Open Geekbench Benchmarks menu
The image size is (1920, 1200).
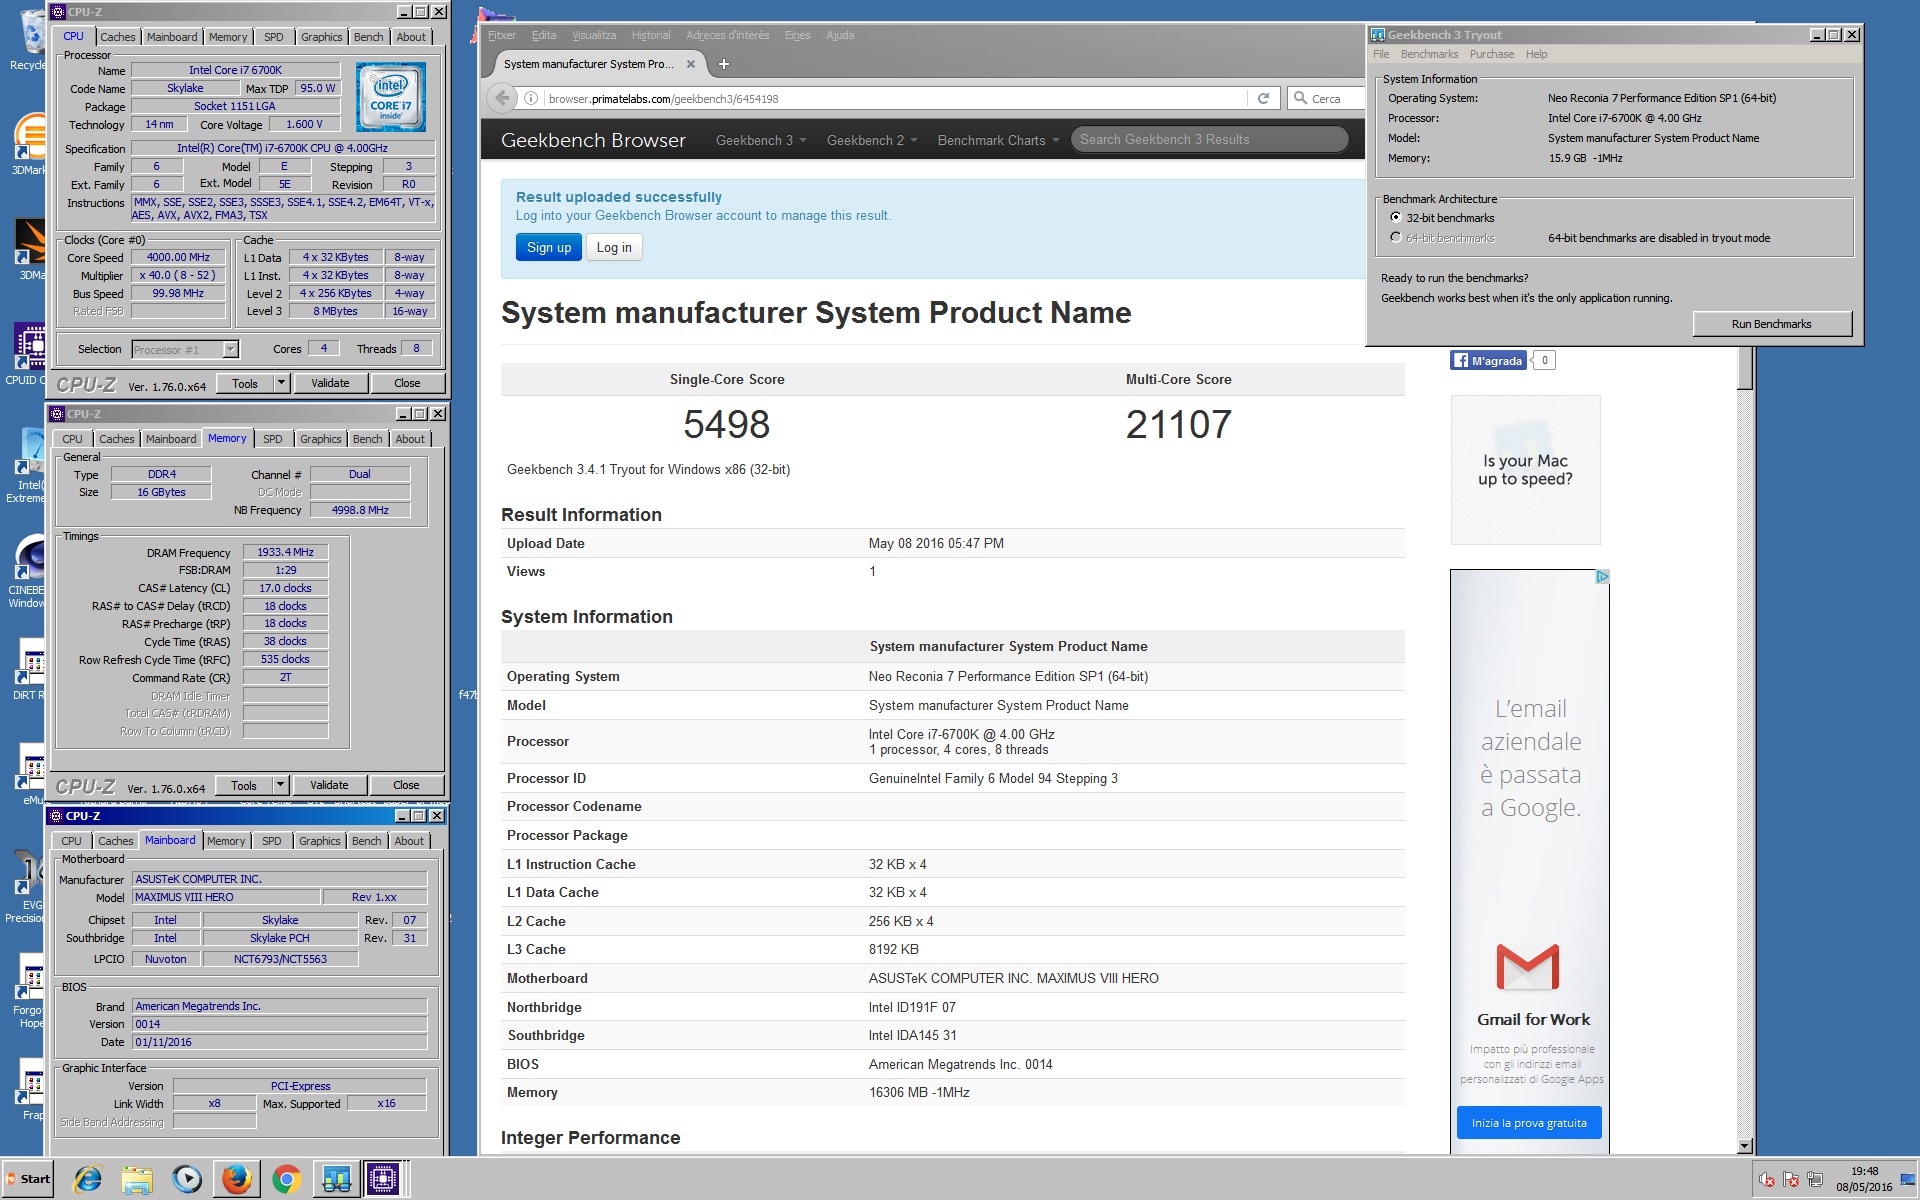[1429, 54]
